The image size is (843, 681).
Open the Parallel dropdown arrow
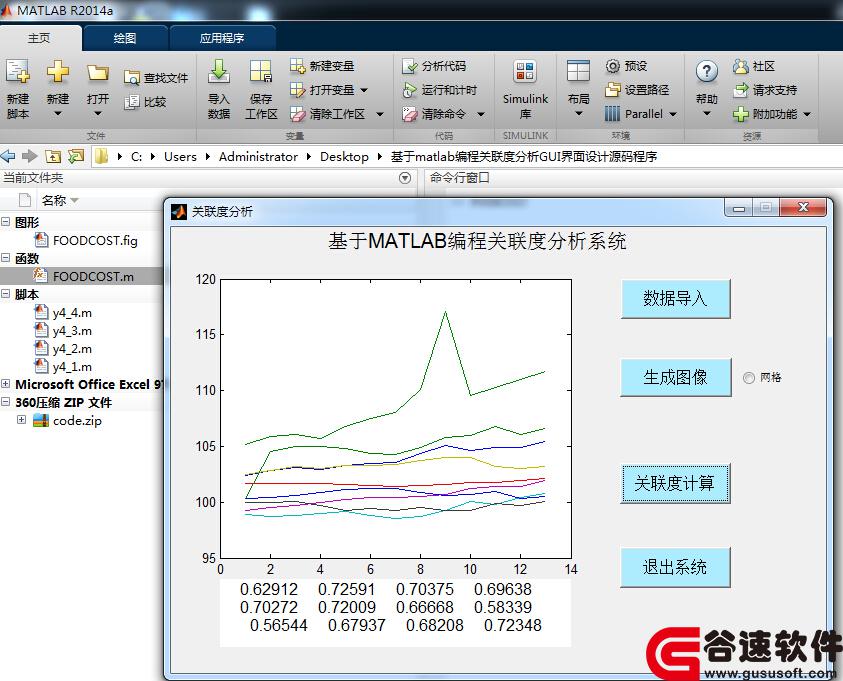(673, 114)
